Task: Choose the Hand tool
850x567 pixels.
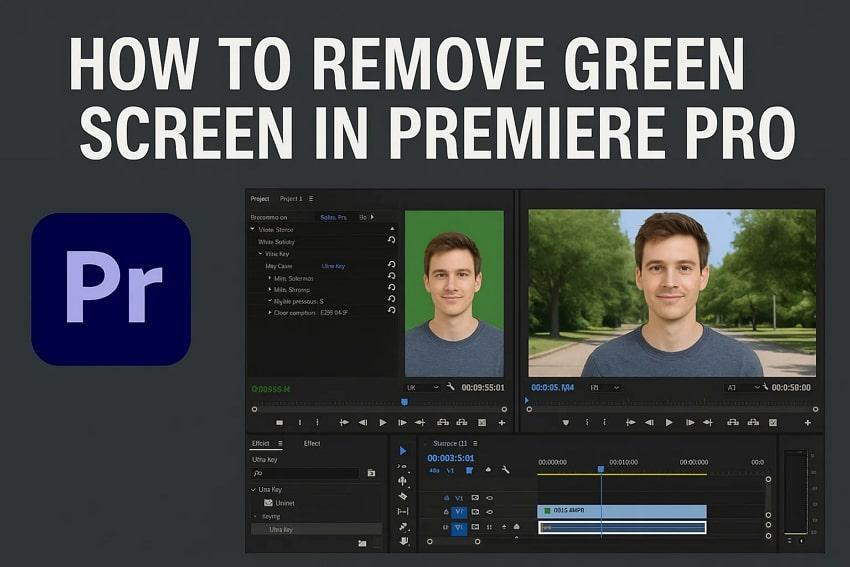Action: point(403,541)
